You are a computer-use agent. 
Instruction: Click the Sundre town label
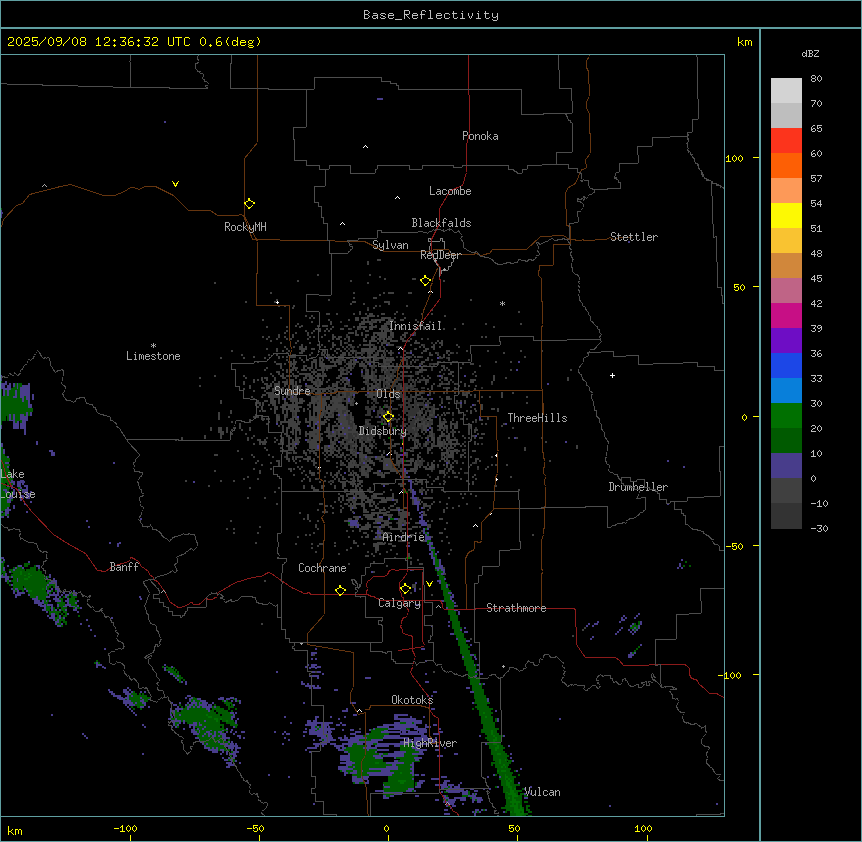pyautogui.click(x=292, y=391)
